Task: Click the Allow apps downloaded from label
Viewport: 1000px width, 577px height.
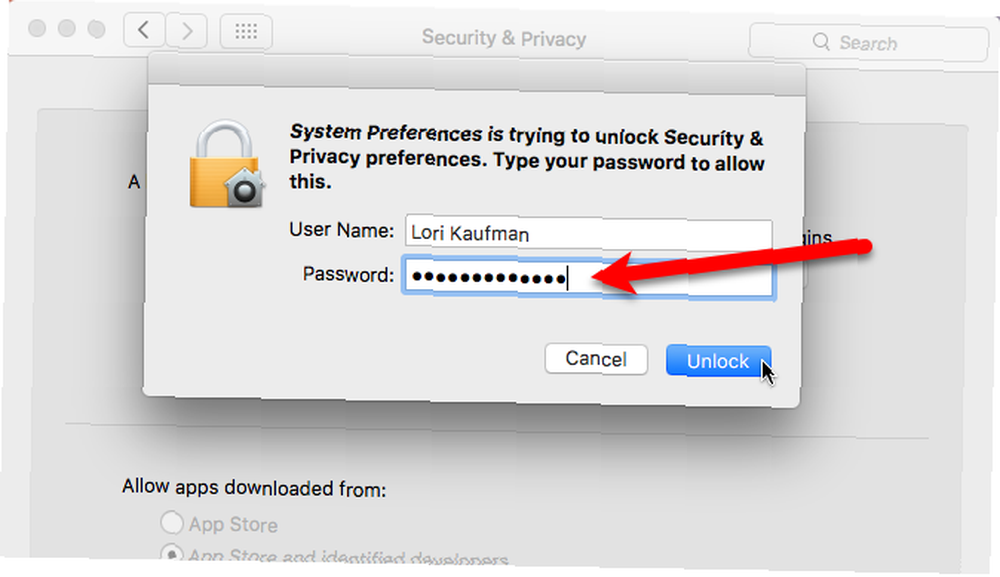Action: 254,488
